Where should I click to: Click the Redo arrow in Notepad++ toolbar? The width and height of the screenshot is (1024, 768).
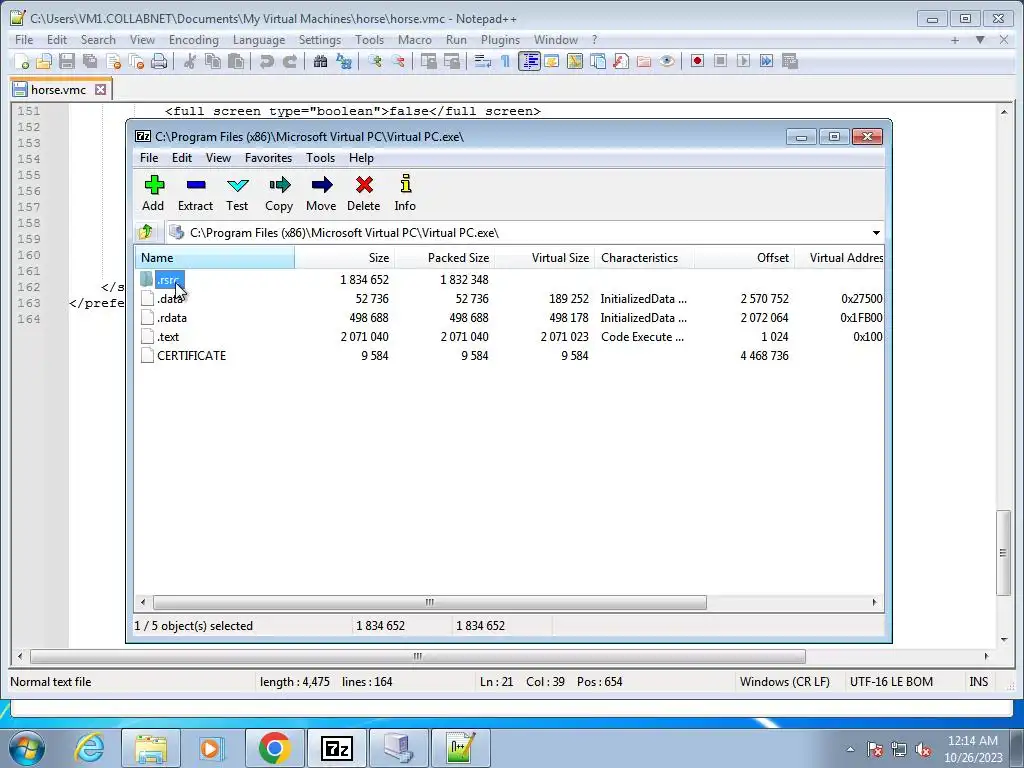pos(290,61)
